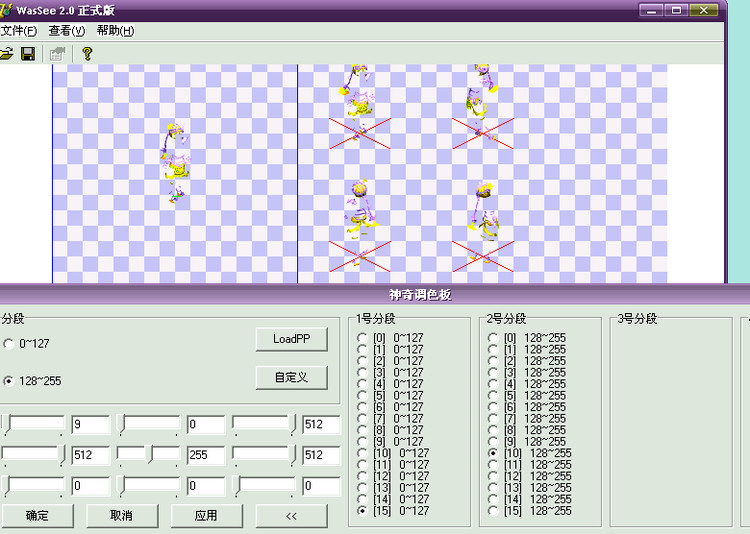Select [11] 128~255 in 2号分段
Viewport: 750px width, 534px height.
pyautogui.click(x=529, y=464)
